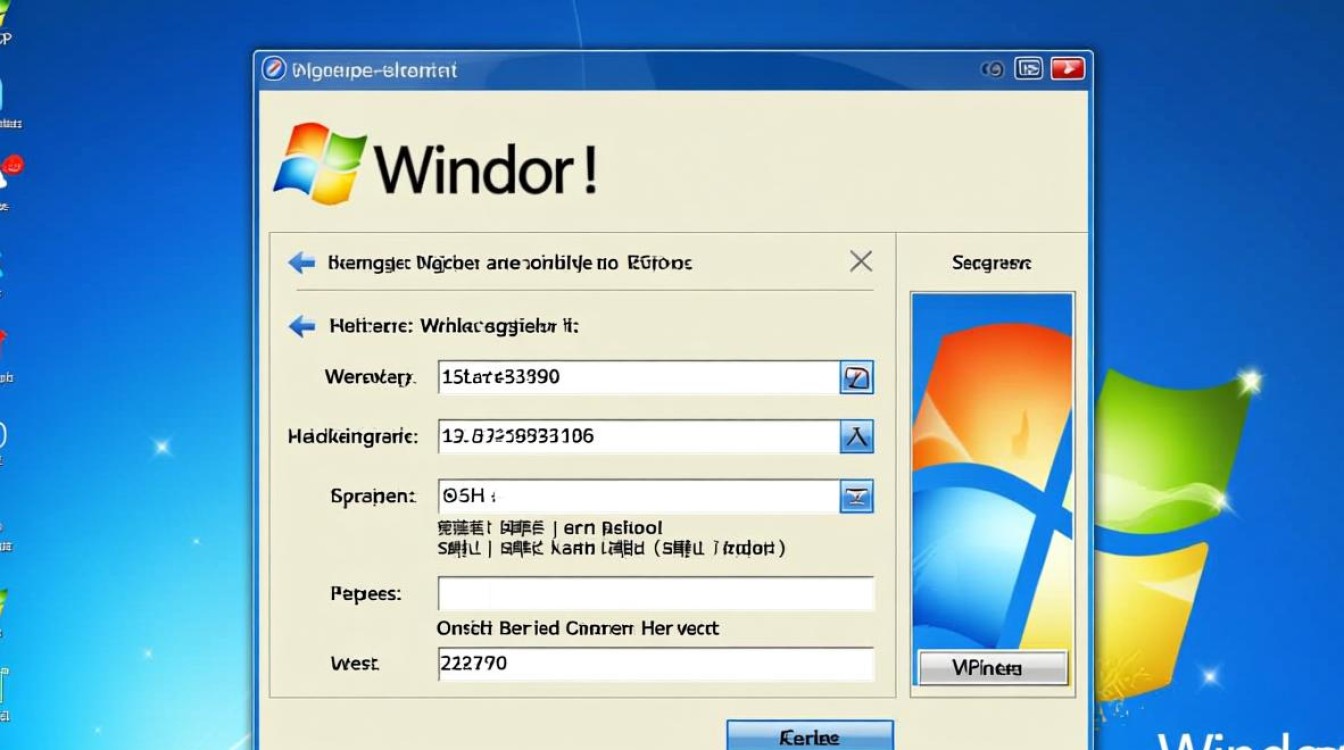Click the Windows flag logo in header
This screenshot has height=750, width=1344.
coord(319,163)
